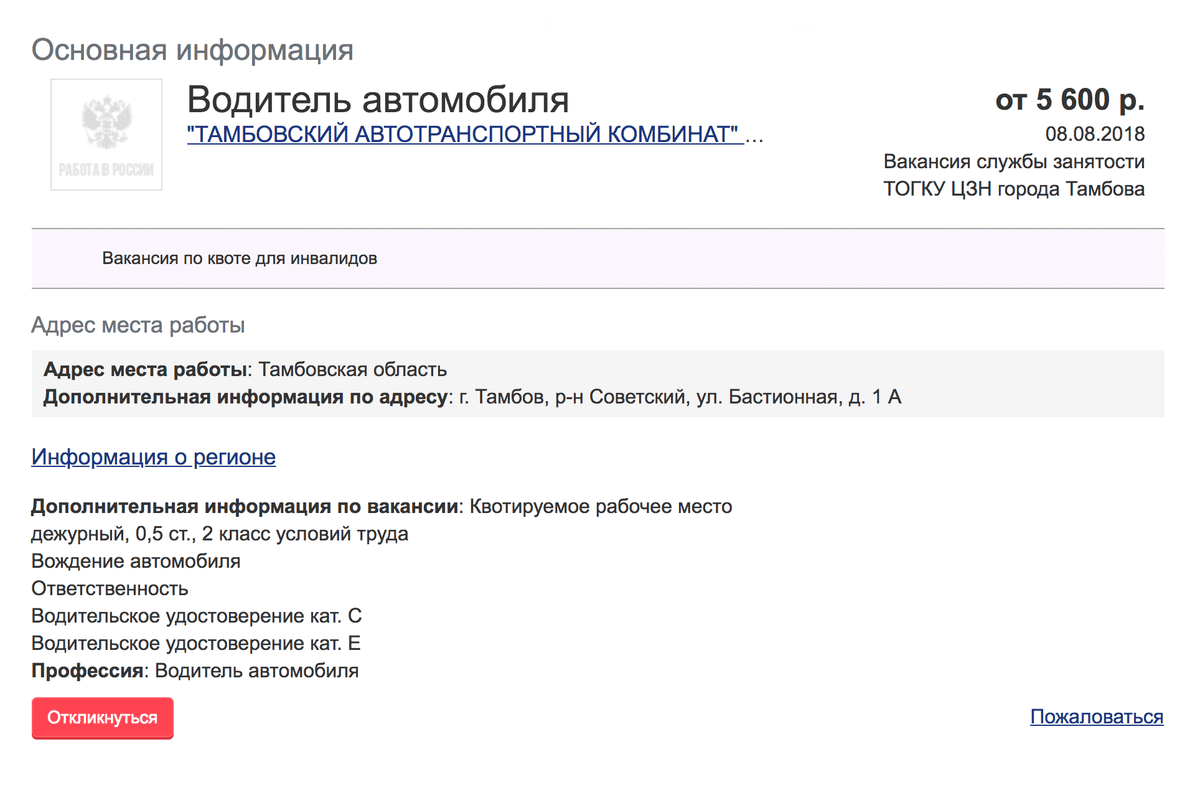The image size is (1200, 797).
Task: Click the Основная информация section heading
Action: [x=192, y=49]
